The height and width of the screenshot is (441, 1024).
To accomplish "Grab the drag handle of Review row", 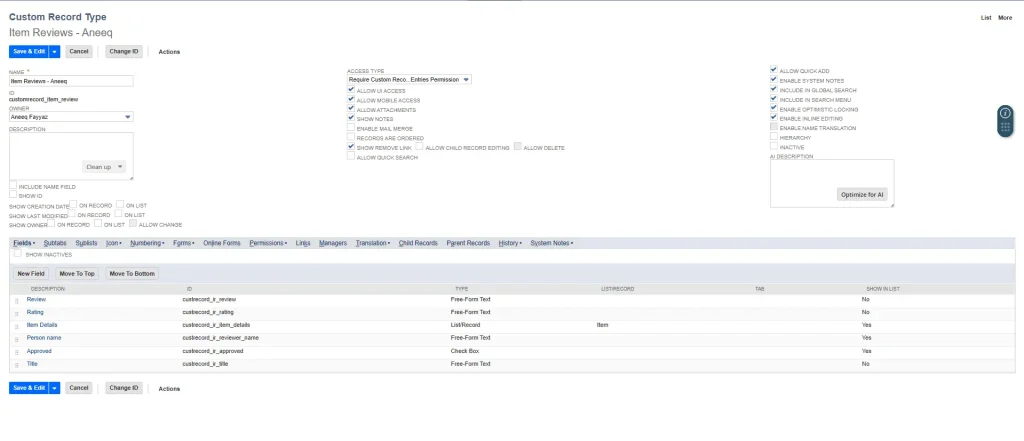I will coord(17,300).
